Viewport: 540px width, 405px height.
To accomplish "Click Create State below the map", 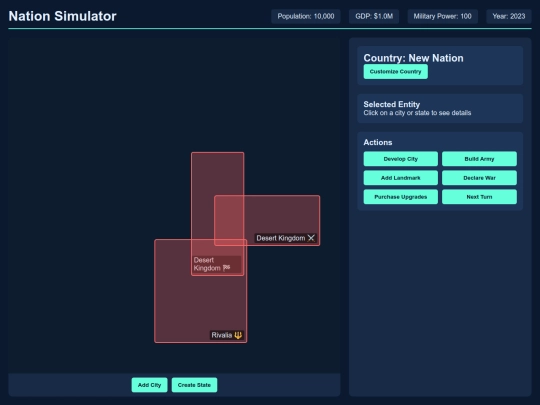I will coord(194,385).
